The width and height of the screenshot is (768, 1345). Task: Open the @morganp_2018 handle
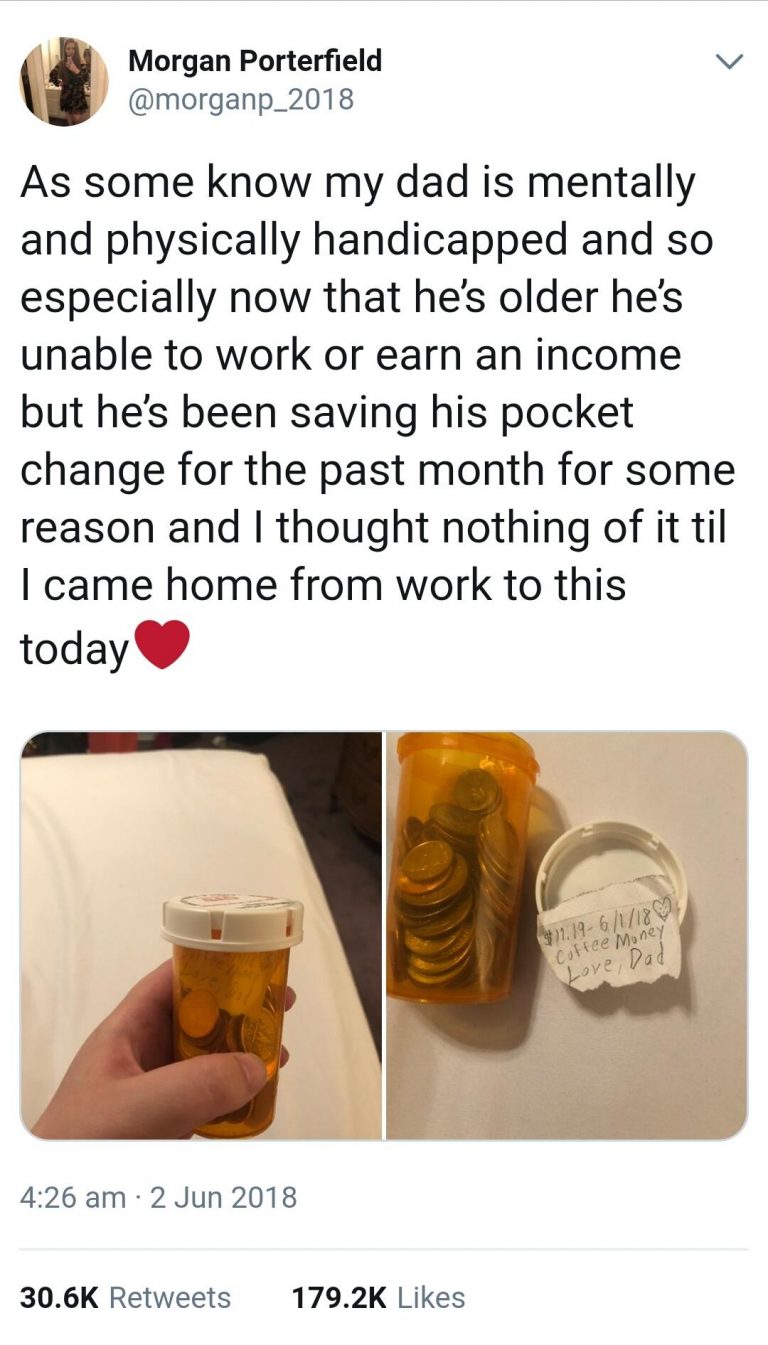click(241, 100)
